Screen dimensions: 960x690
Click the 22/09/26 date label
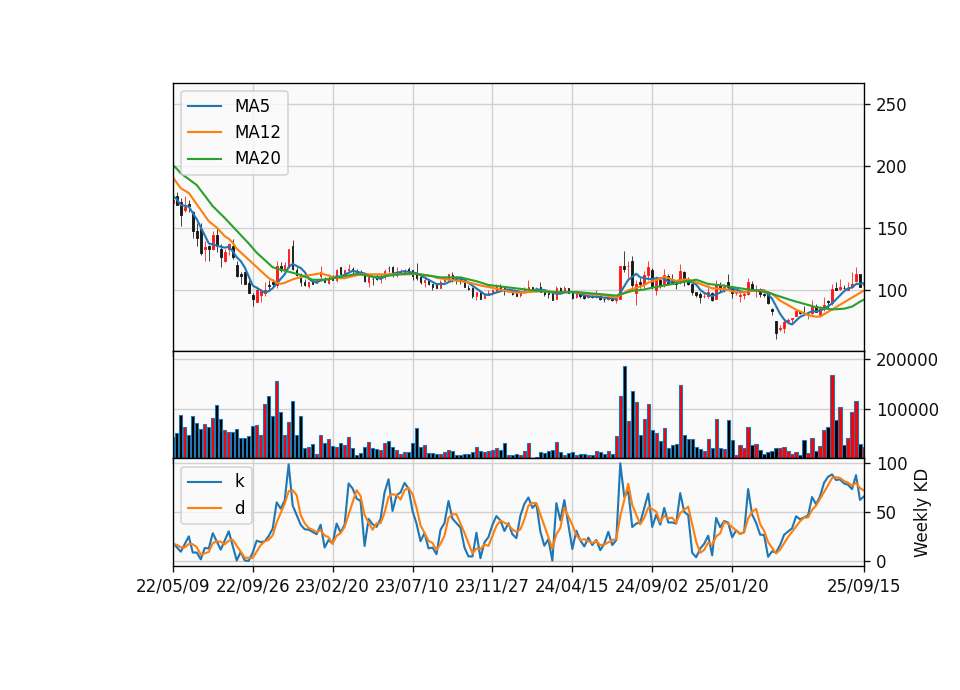point(253,586)
